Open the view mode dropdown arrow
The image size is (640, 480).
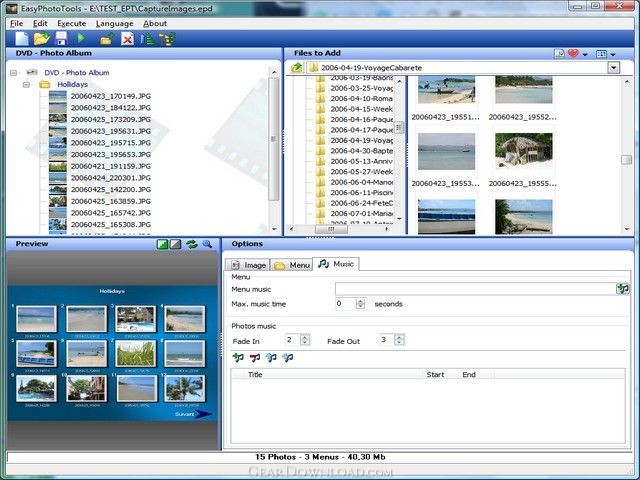[613, 54]
